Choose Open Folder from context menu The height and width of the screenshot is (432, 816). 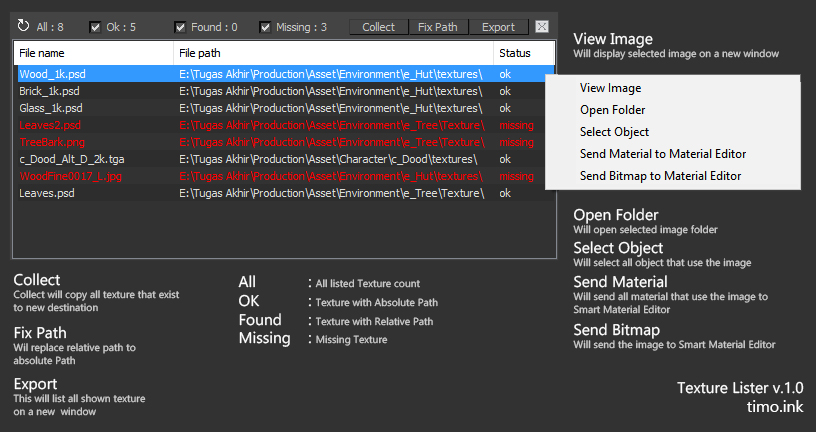click(x=612, y=110)
